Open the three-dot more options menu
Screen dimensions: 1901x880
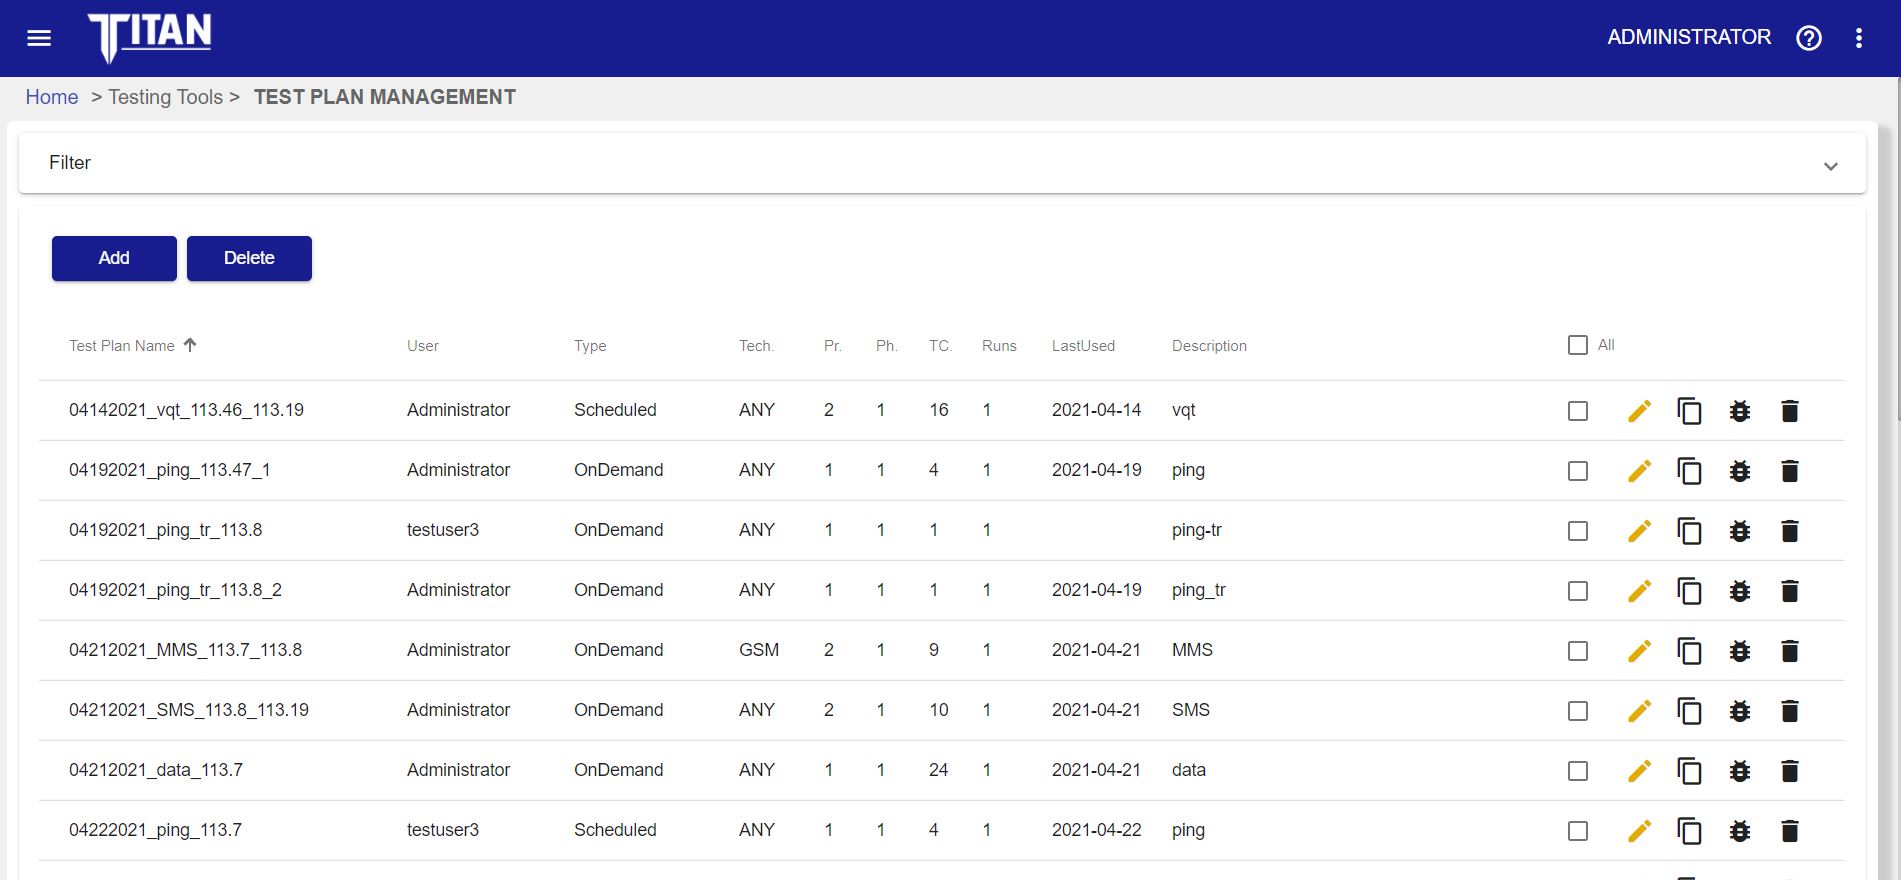(x=1859, y=38)
